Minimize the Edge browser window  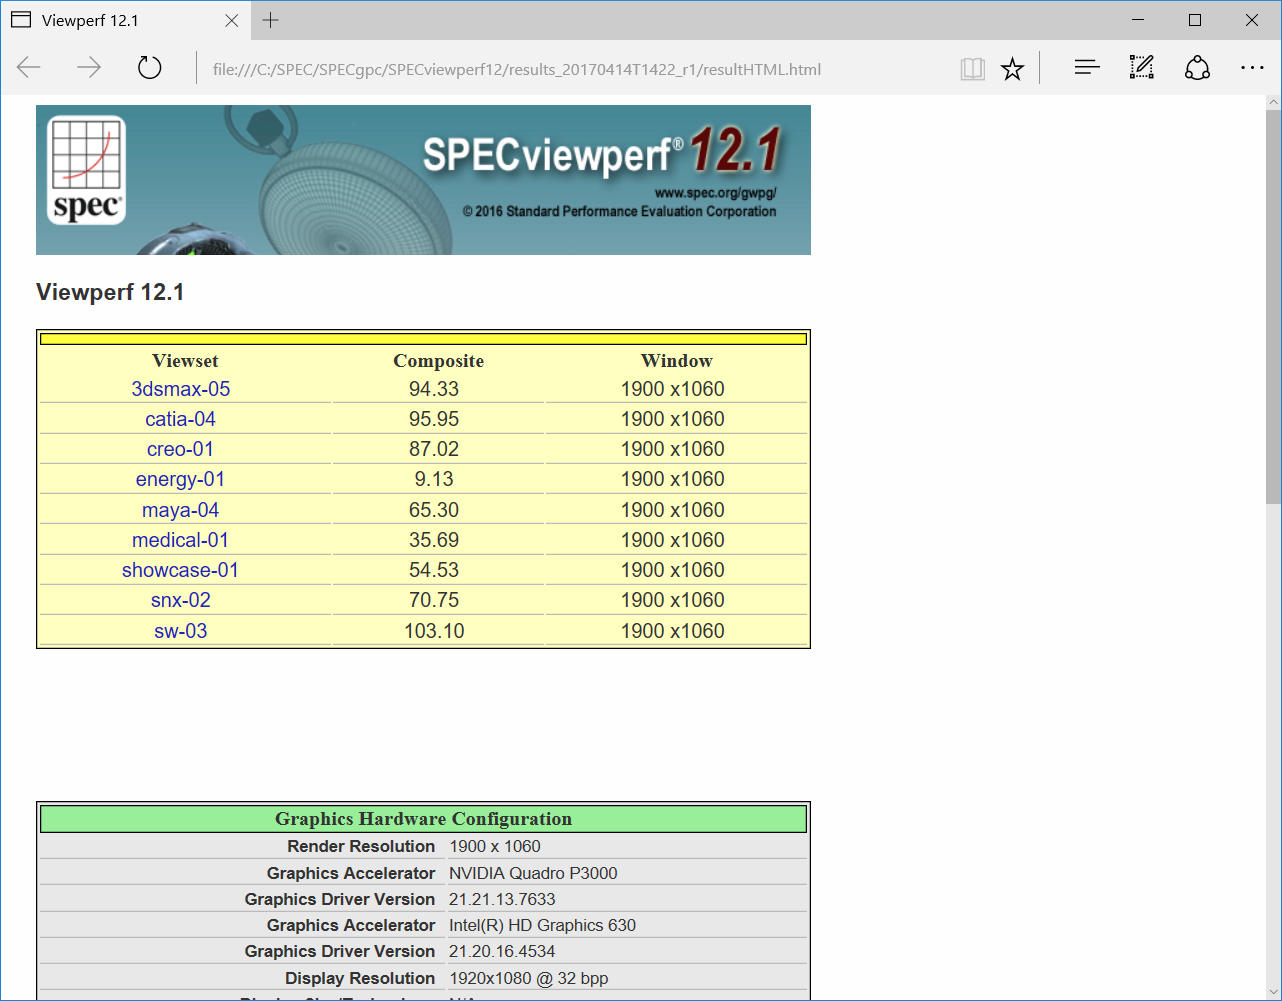[1138, 20]
